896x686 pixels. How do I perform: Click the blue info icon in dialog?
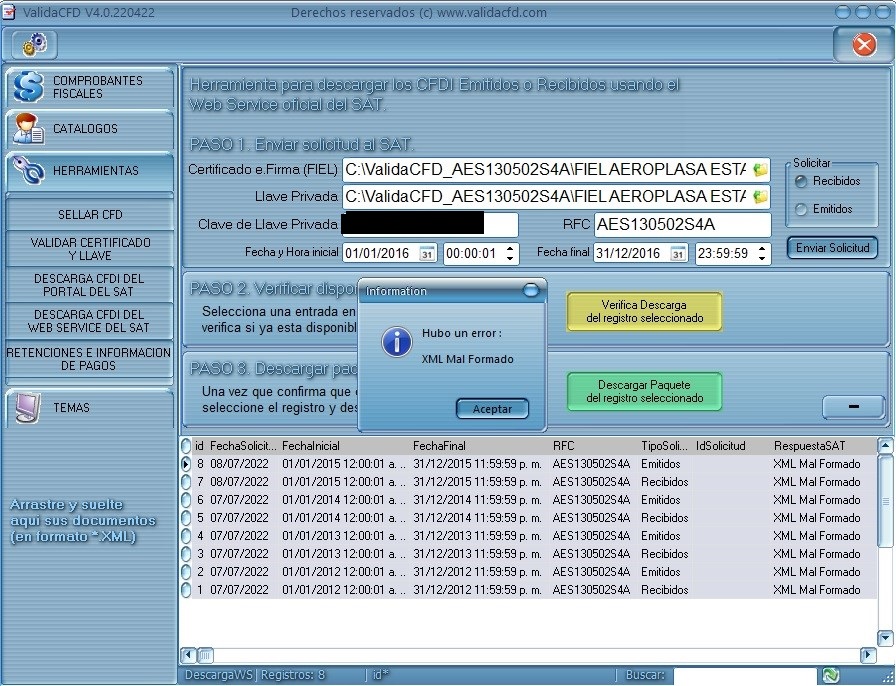coord(397,342)
